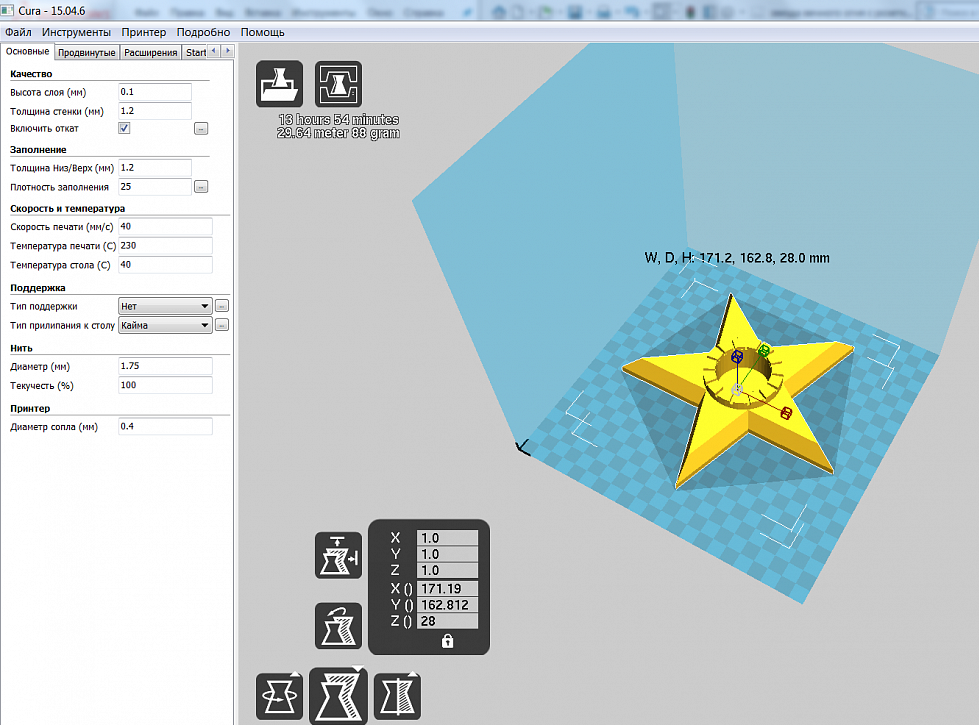The height and width of the screenshot is (725, 979).
Task: Switch to the Продвинутые tab
Action: click(87, 52)
